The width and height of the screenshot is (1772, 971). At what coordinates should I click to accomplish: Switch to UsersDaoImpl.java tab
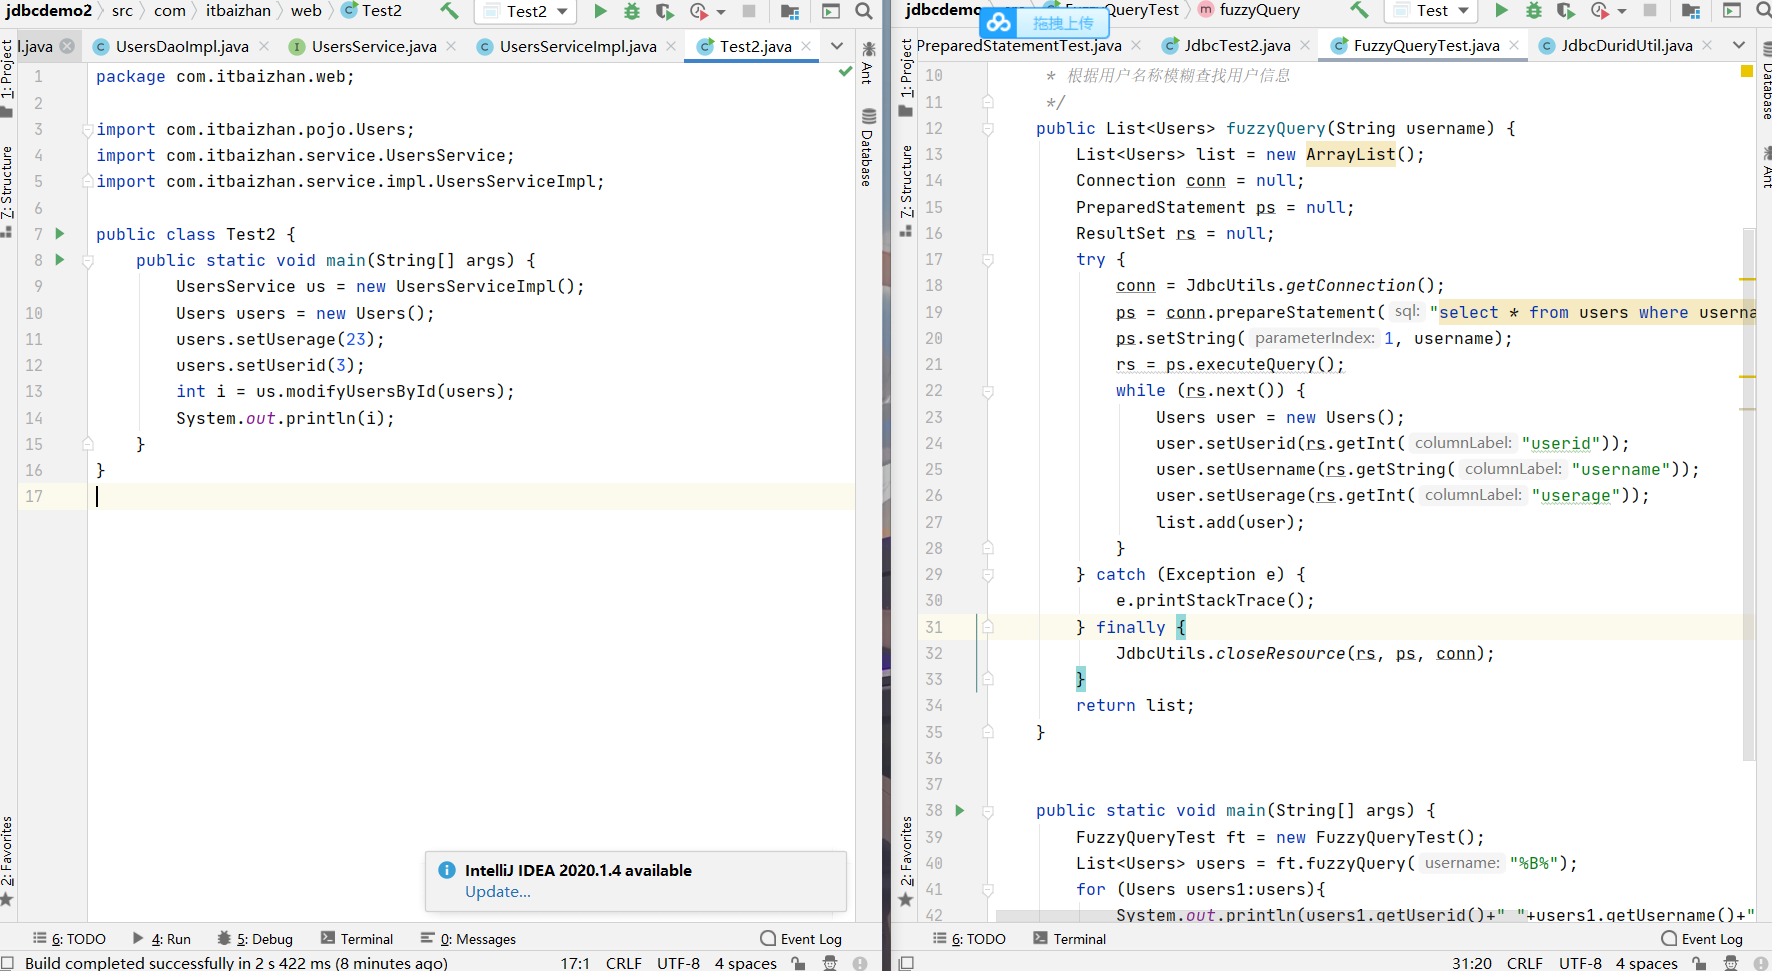[181, 46]
